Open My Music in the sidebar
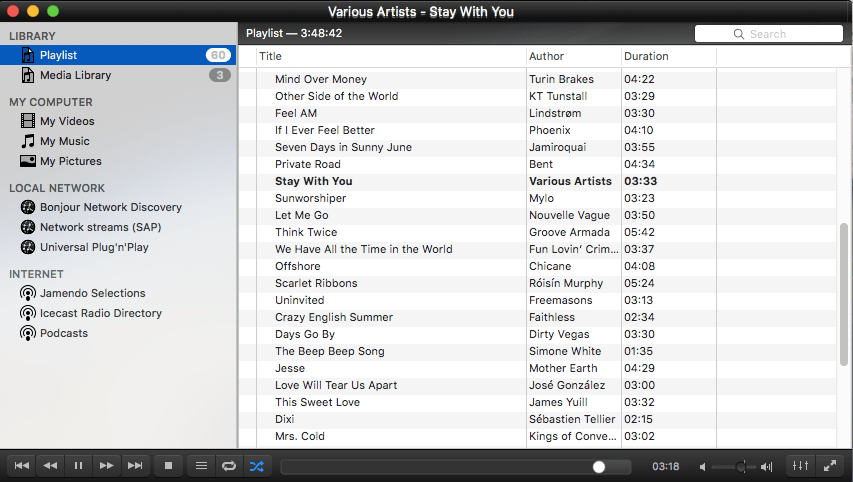This screenshot has width=853, height=482. 64,141
